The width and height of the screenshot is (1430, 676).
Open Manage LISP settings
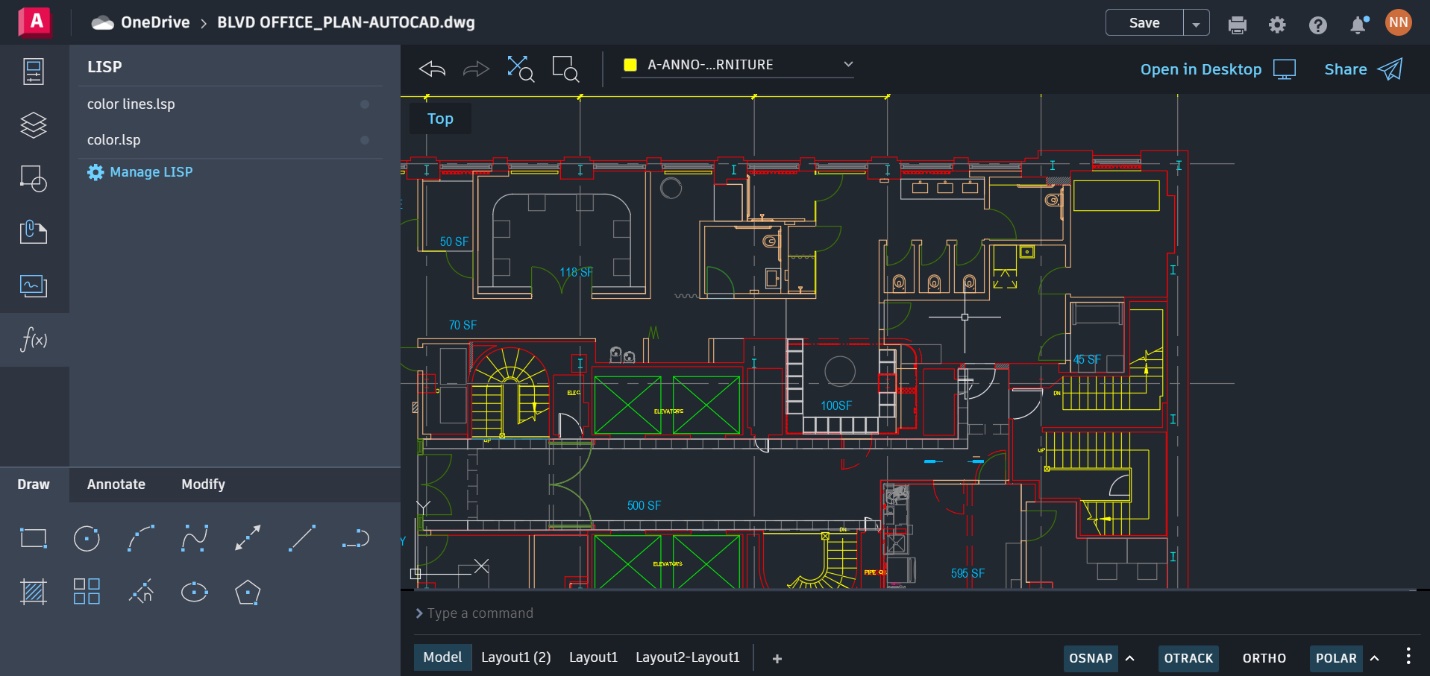point(140,171)
